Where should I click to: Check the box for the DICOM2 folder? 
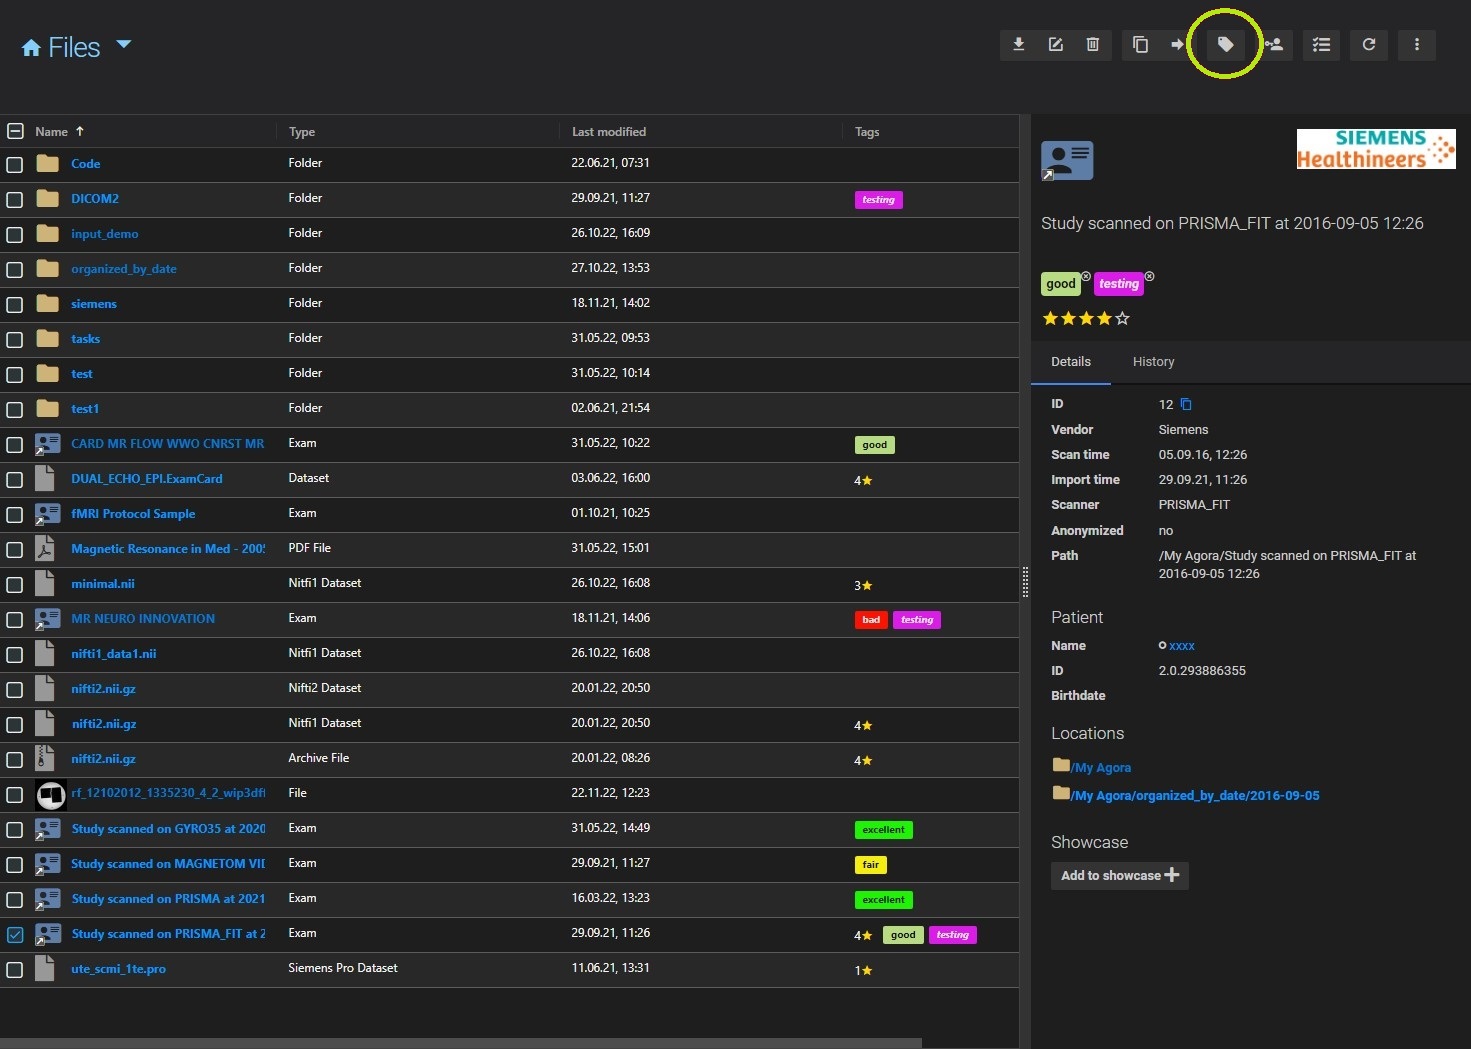pyautogui.click(x=15, y=199)
